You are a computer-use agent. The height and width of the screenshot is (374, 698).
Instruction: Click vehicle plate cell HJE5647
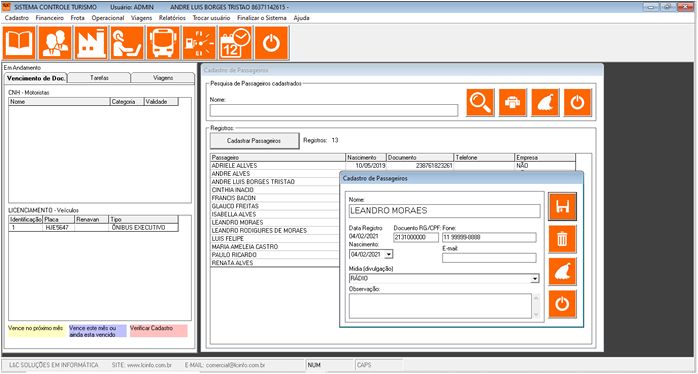tap(59, 228)
